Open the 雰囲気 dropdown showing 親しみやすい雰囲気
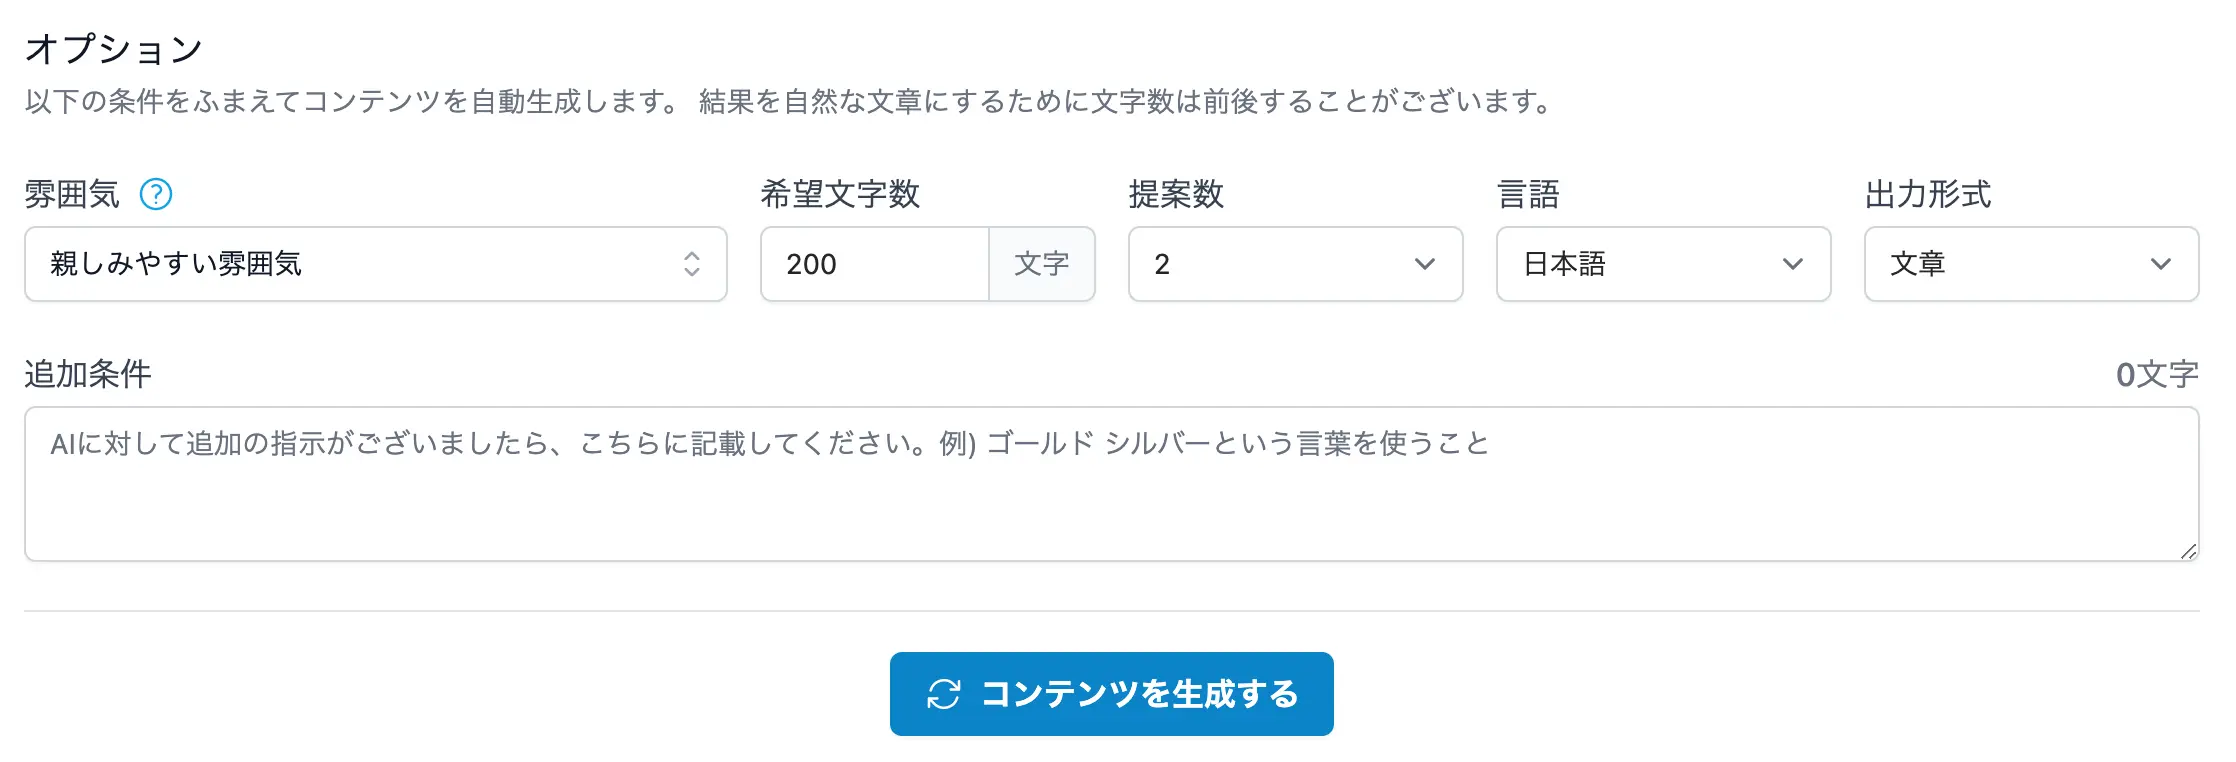Image resolution: width=2236 pixels, height=762 pixels. click(360, 264)
